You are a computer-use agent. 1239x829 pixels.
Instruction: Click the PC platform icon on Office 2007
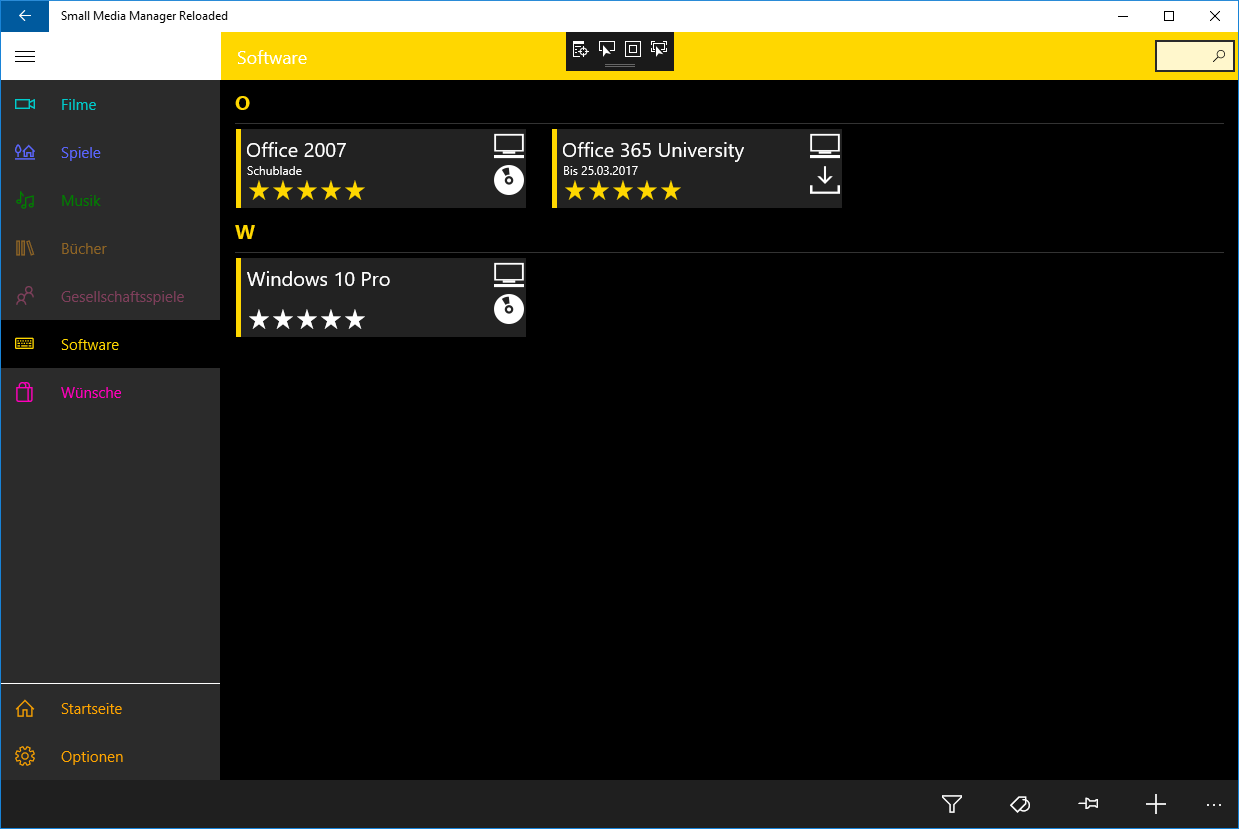(x=509, y=146)
